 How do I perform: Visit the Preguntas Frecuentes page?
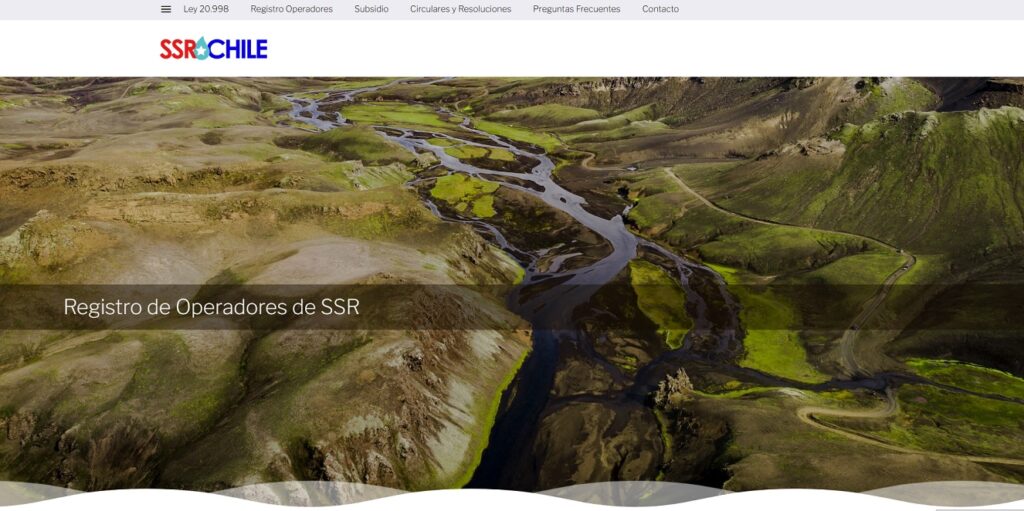[x=576, y=9]
